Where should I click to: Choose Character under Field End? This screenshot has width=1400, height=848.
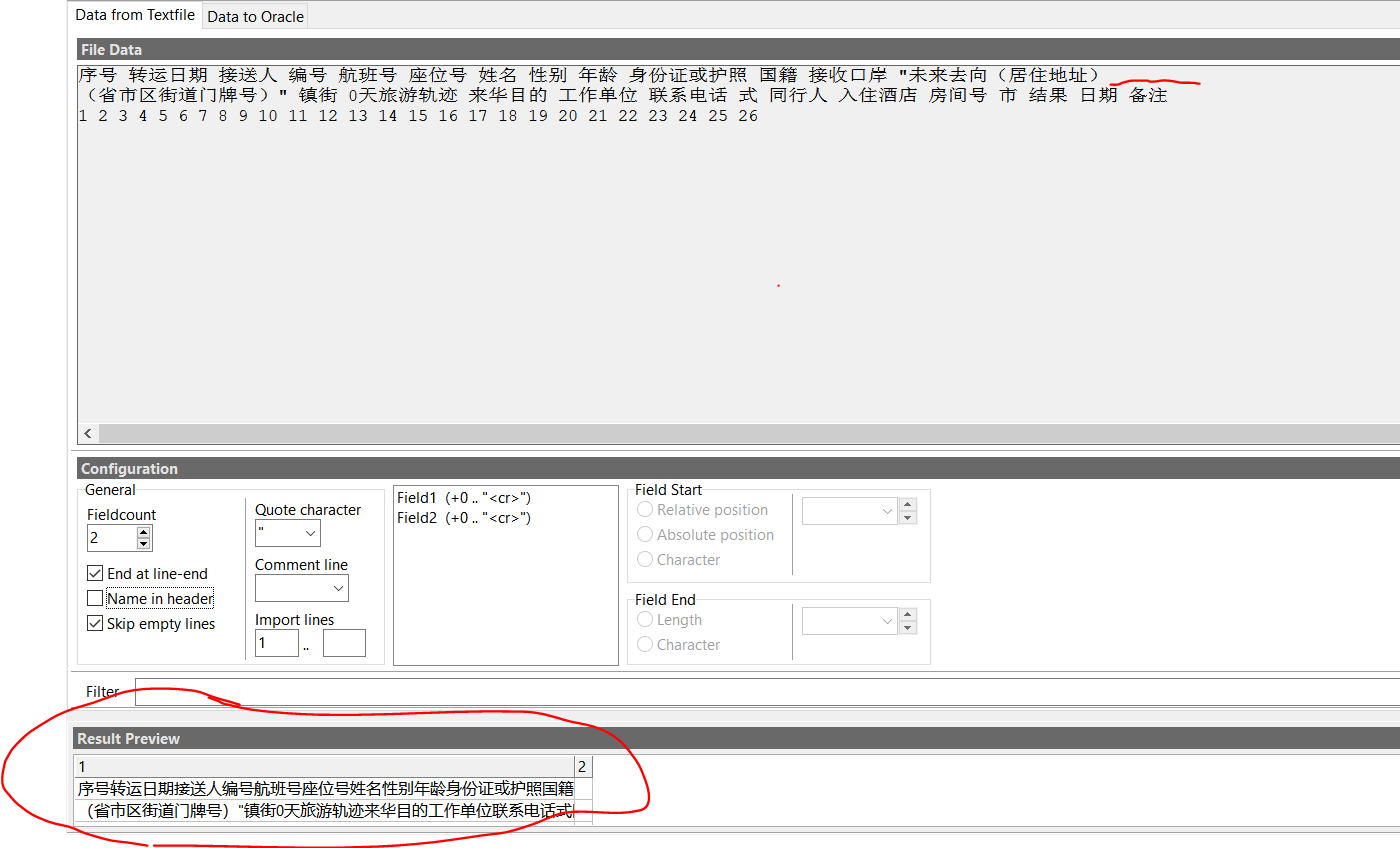[645, 645]
